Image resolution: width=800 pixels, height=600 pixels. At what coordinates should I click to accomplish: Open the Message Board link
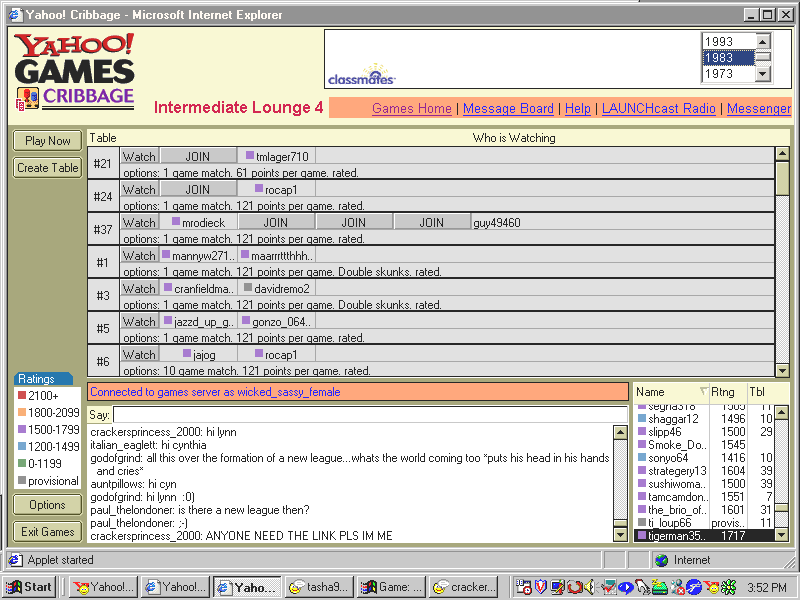click(508, 108)
